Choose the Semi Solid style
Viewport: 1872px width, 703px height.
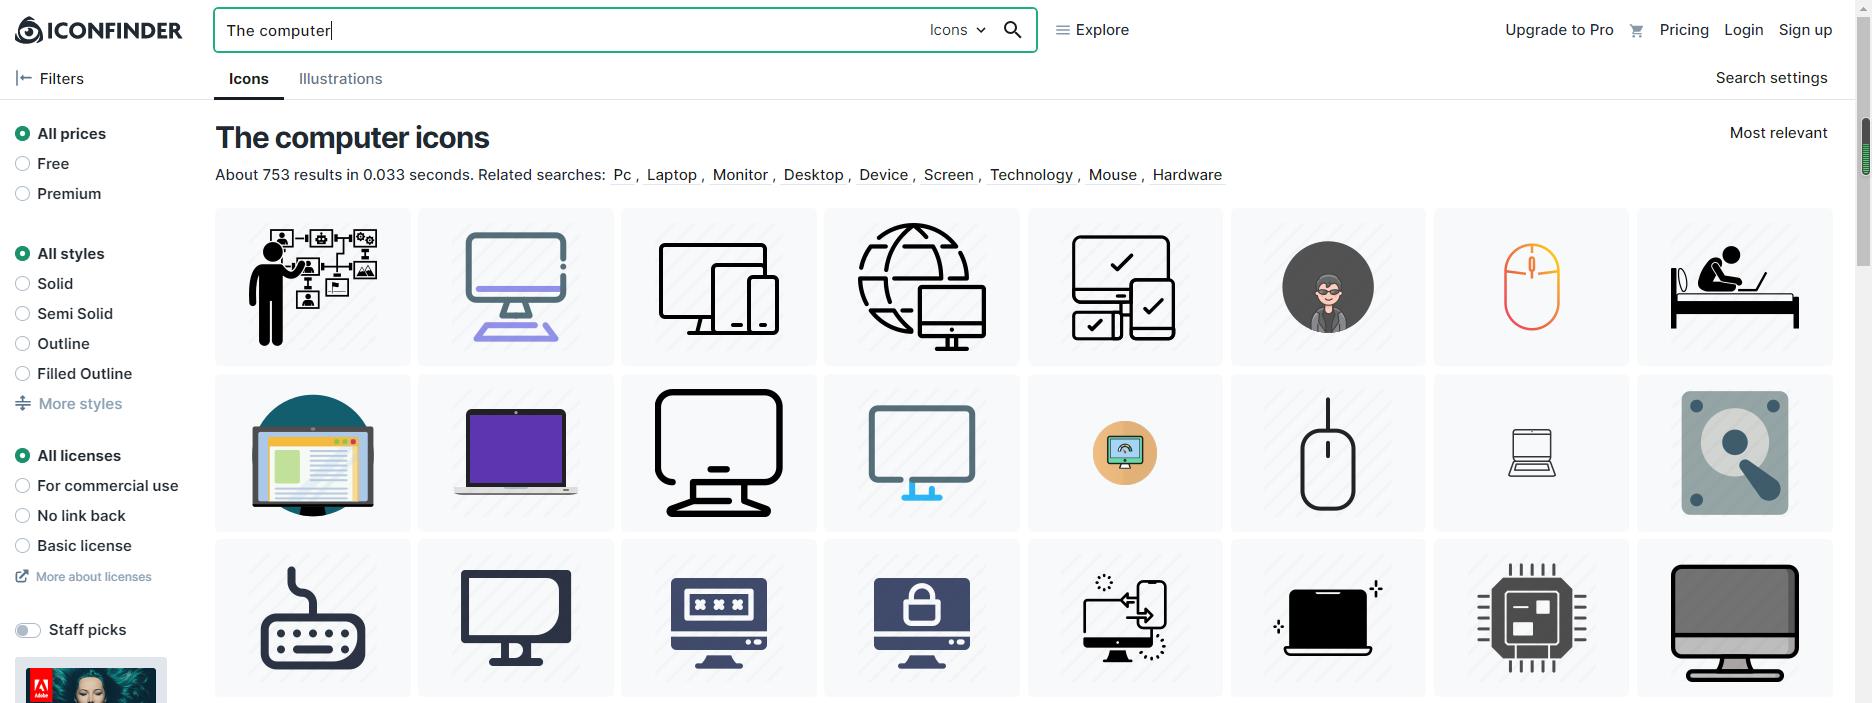click(x=22, y=314)
